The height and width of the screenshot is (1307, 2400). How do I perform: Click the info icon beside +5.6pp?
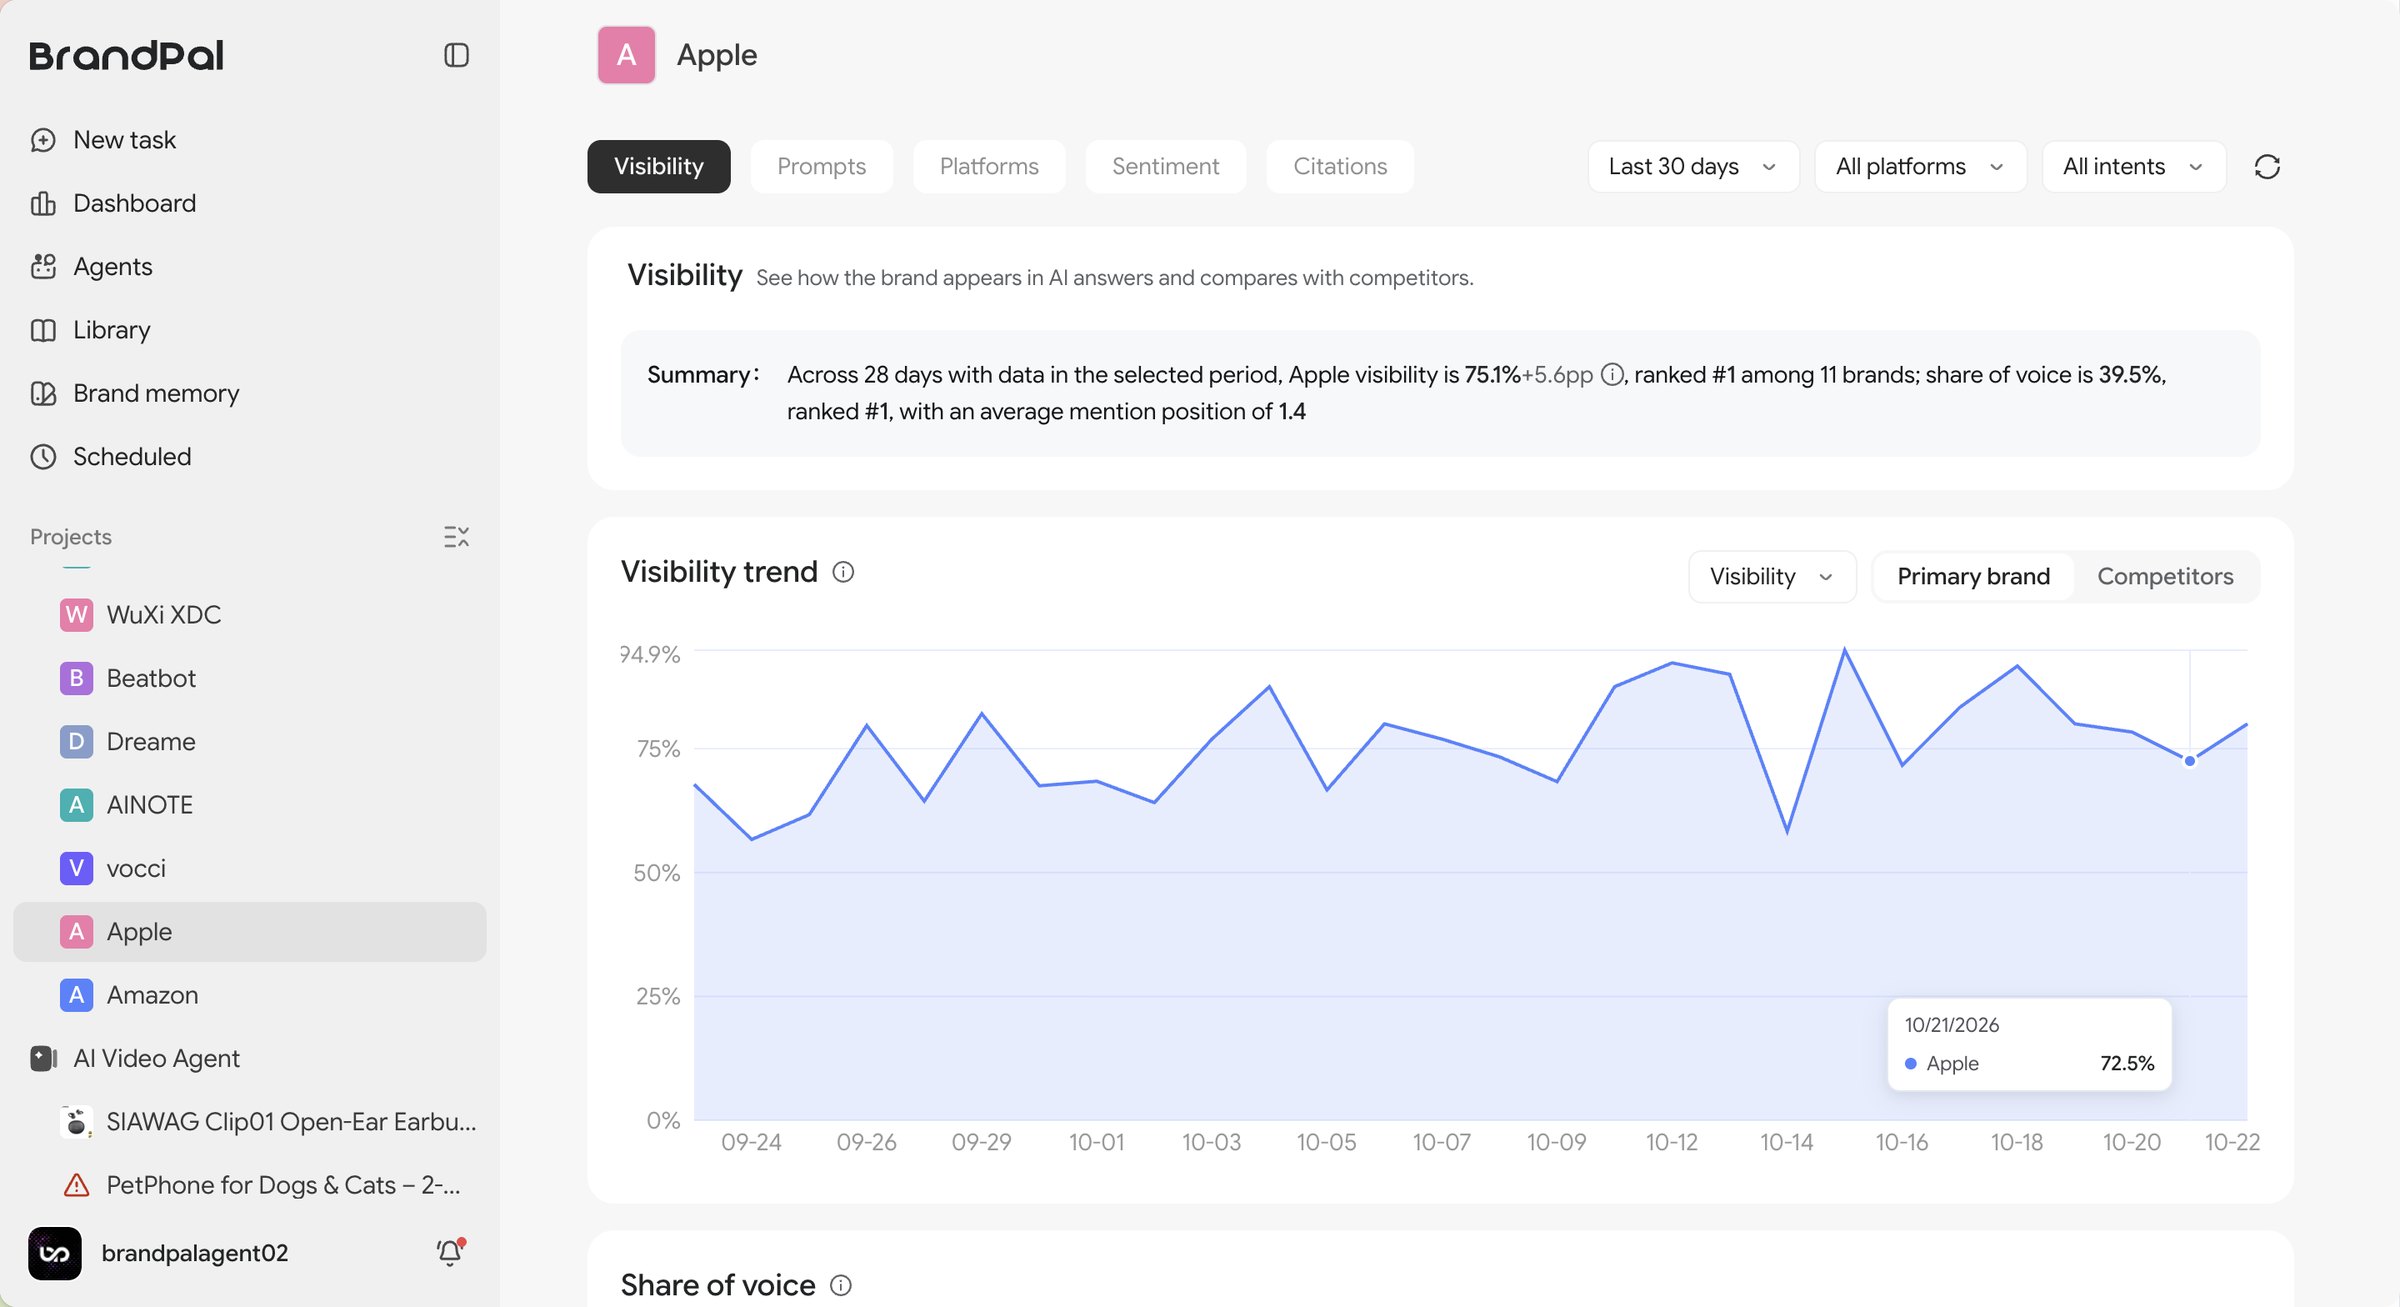click(1611, 374)
